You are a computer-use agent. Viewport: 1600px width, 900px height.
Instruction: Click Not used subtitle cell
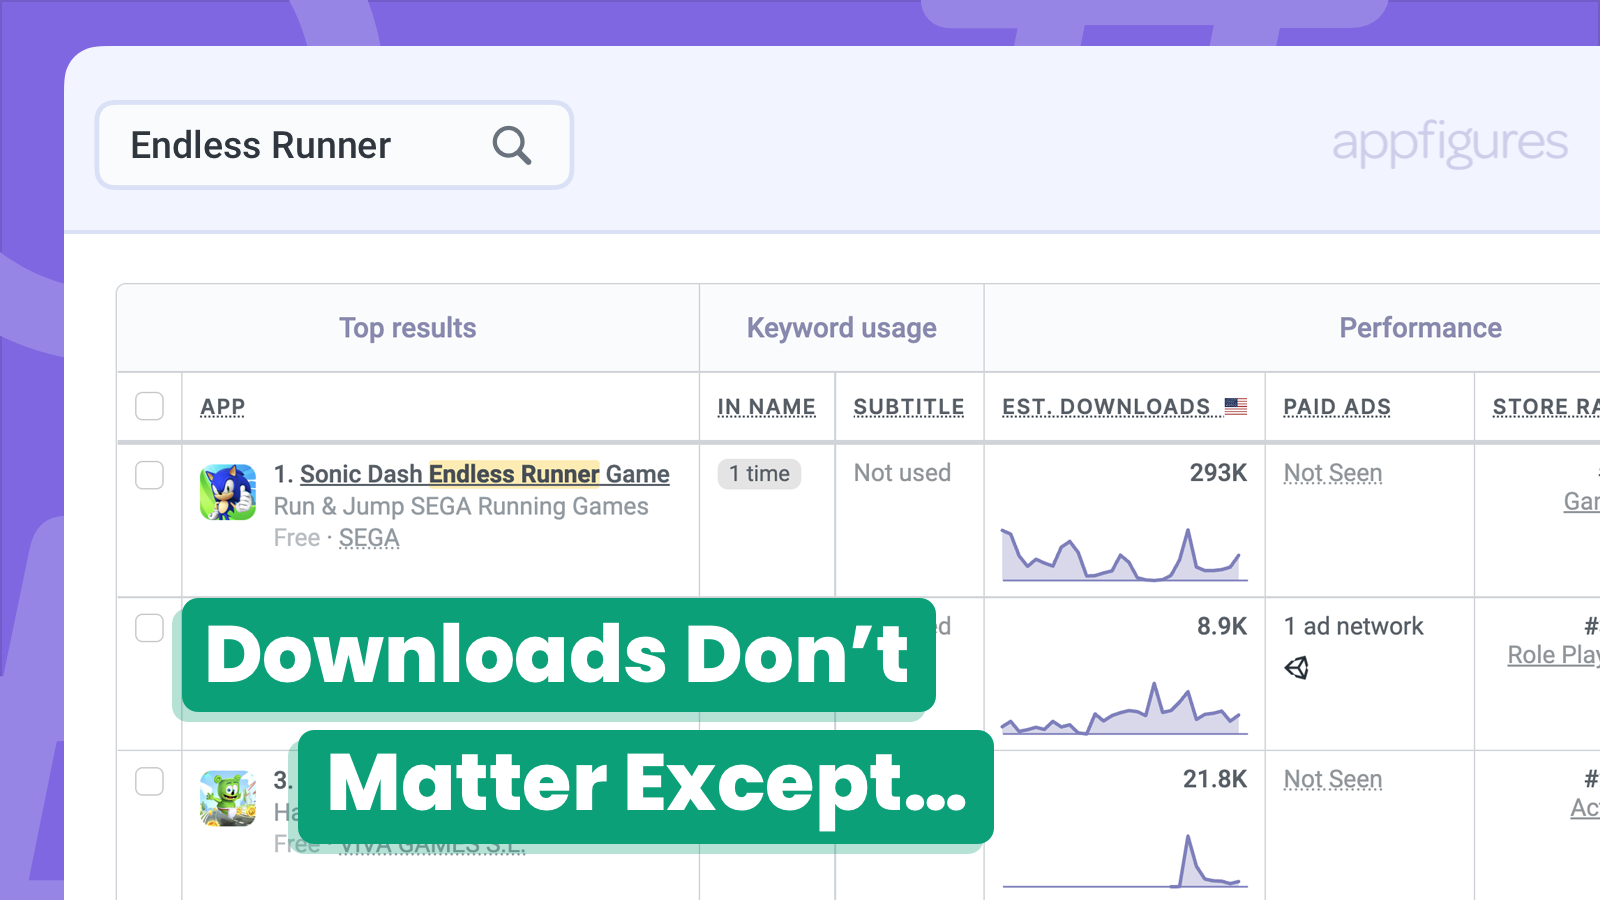pyautogui.click(x=902, y=473)
